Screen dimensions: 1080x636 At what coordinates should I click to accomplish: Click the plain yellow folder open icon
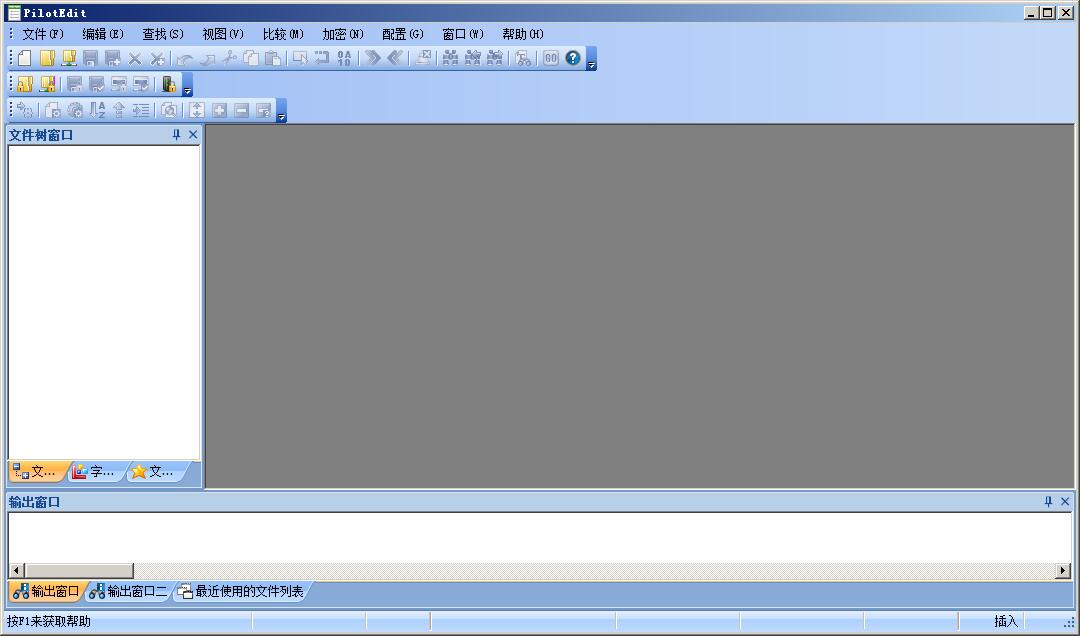pyautogui.click(x=47, y=59)
